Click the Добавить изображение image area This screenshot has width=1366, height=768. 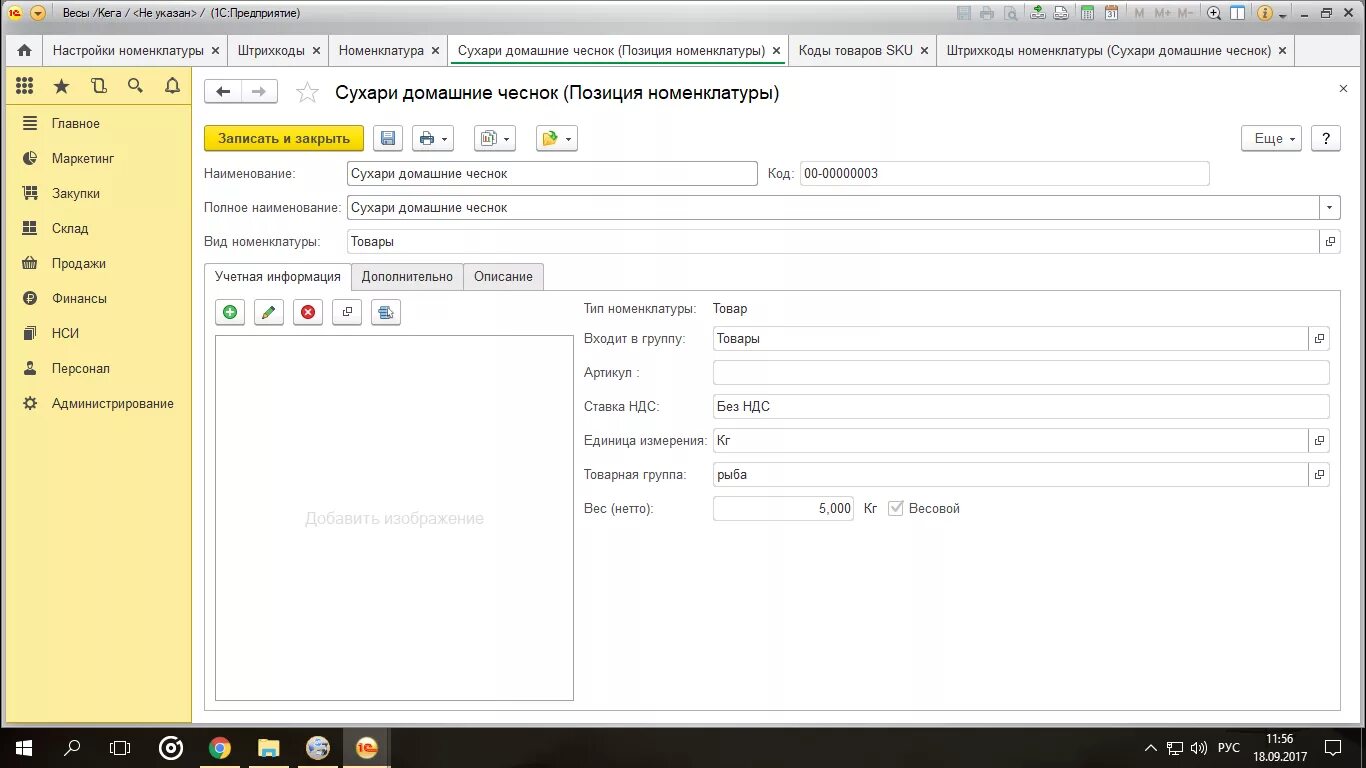(394, 518)
